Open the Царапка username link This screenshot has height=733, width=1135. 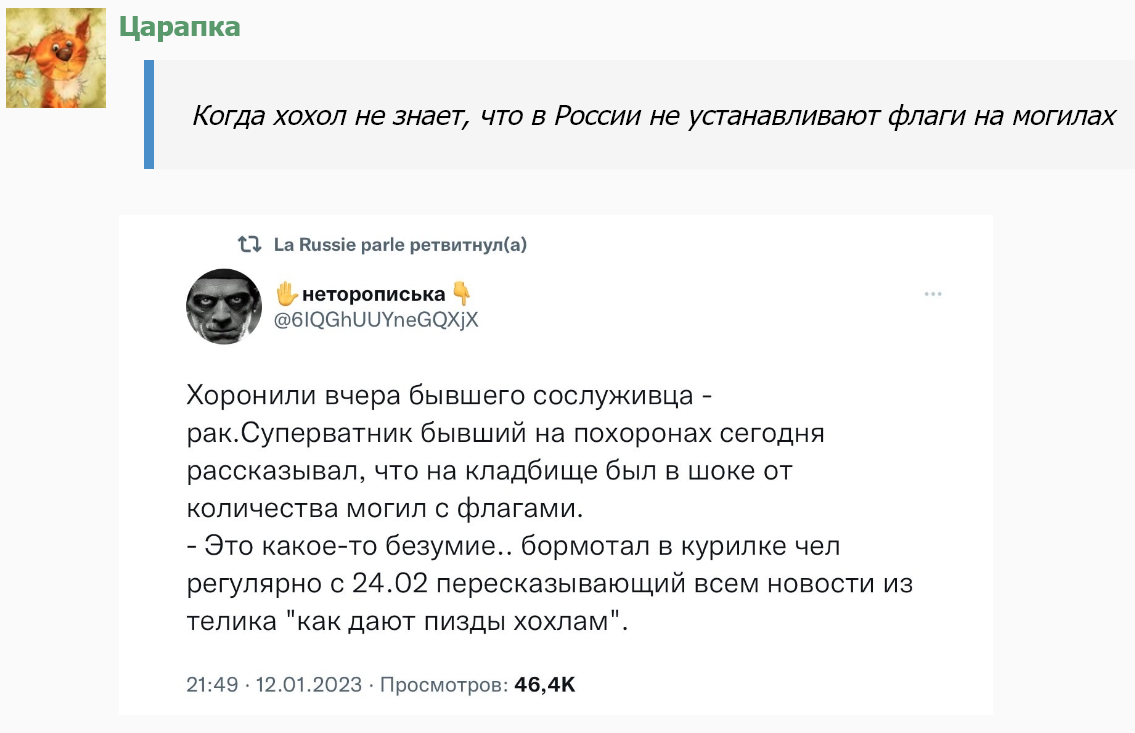click(x=180, y=26)
